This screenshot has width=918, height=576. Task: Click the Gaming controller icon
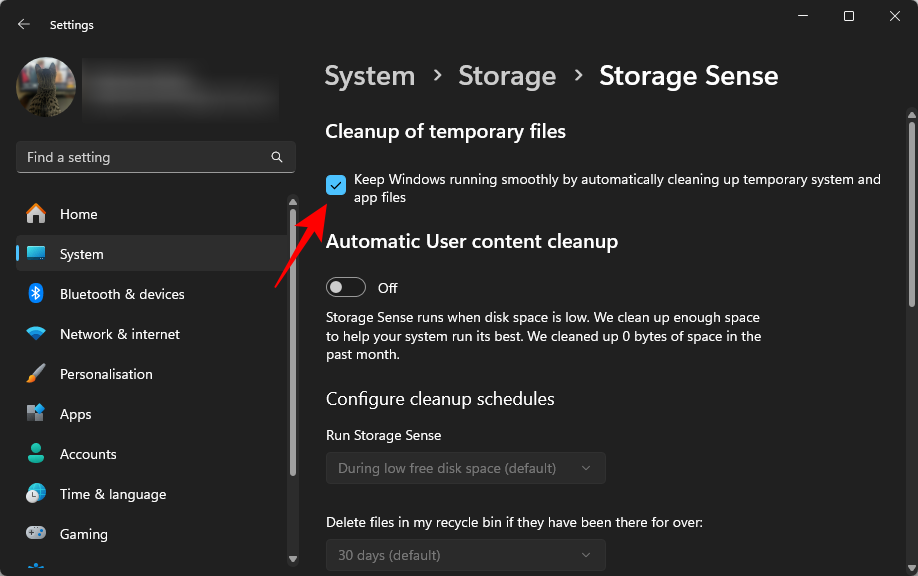[x=36, y=534]
